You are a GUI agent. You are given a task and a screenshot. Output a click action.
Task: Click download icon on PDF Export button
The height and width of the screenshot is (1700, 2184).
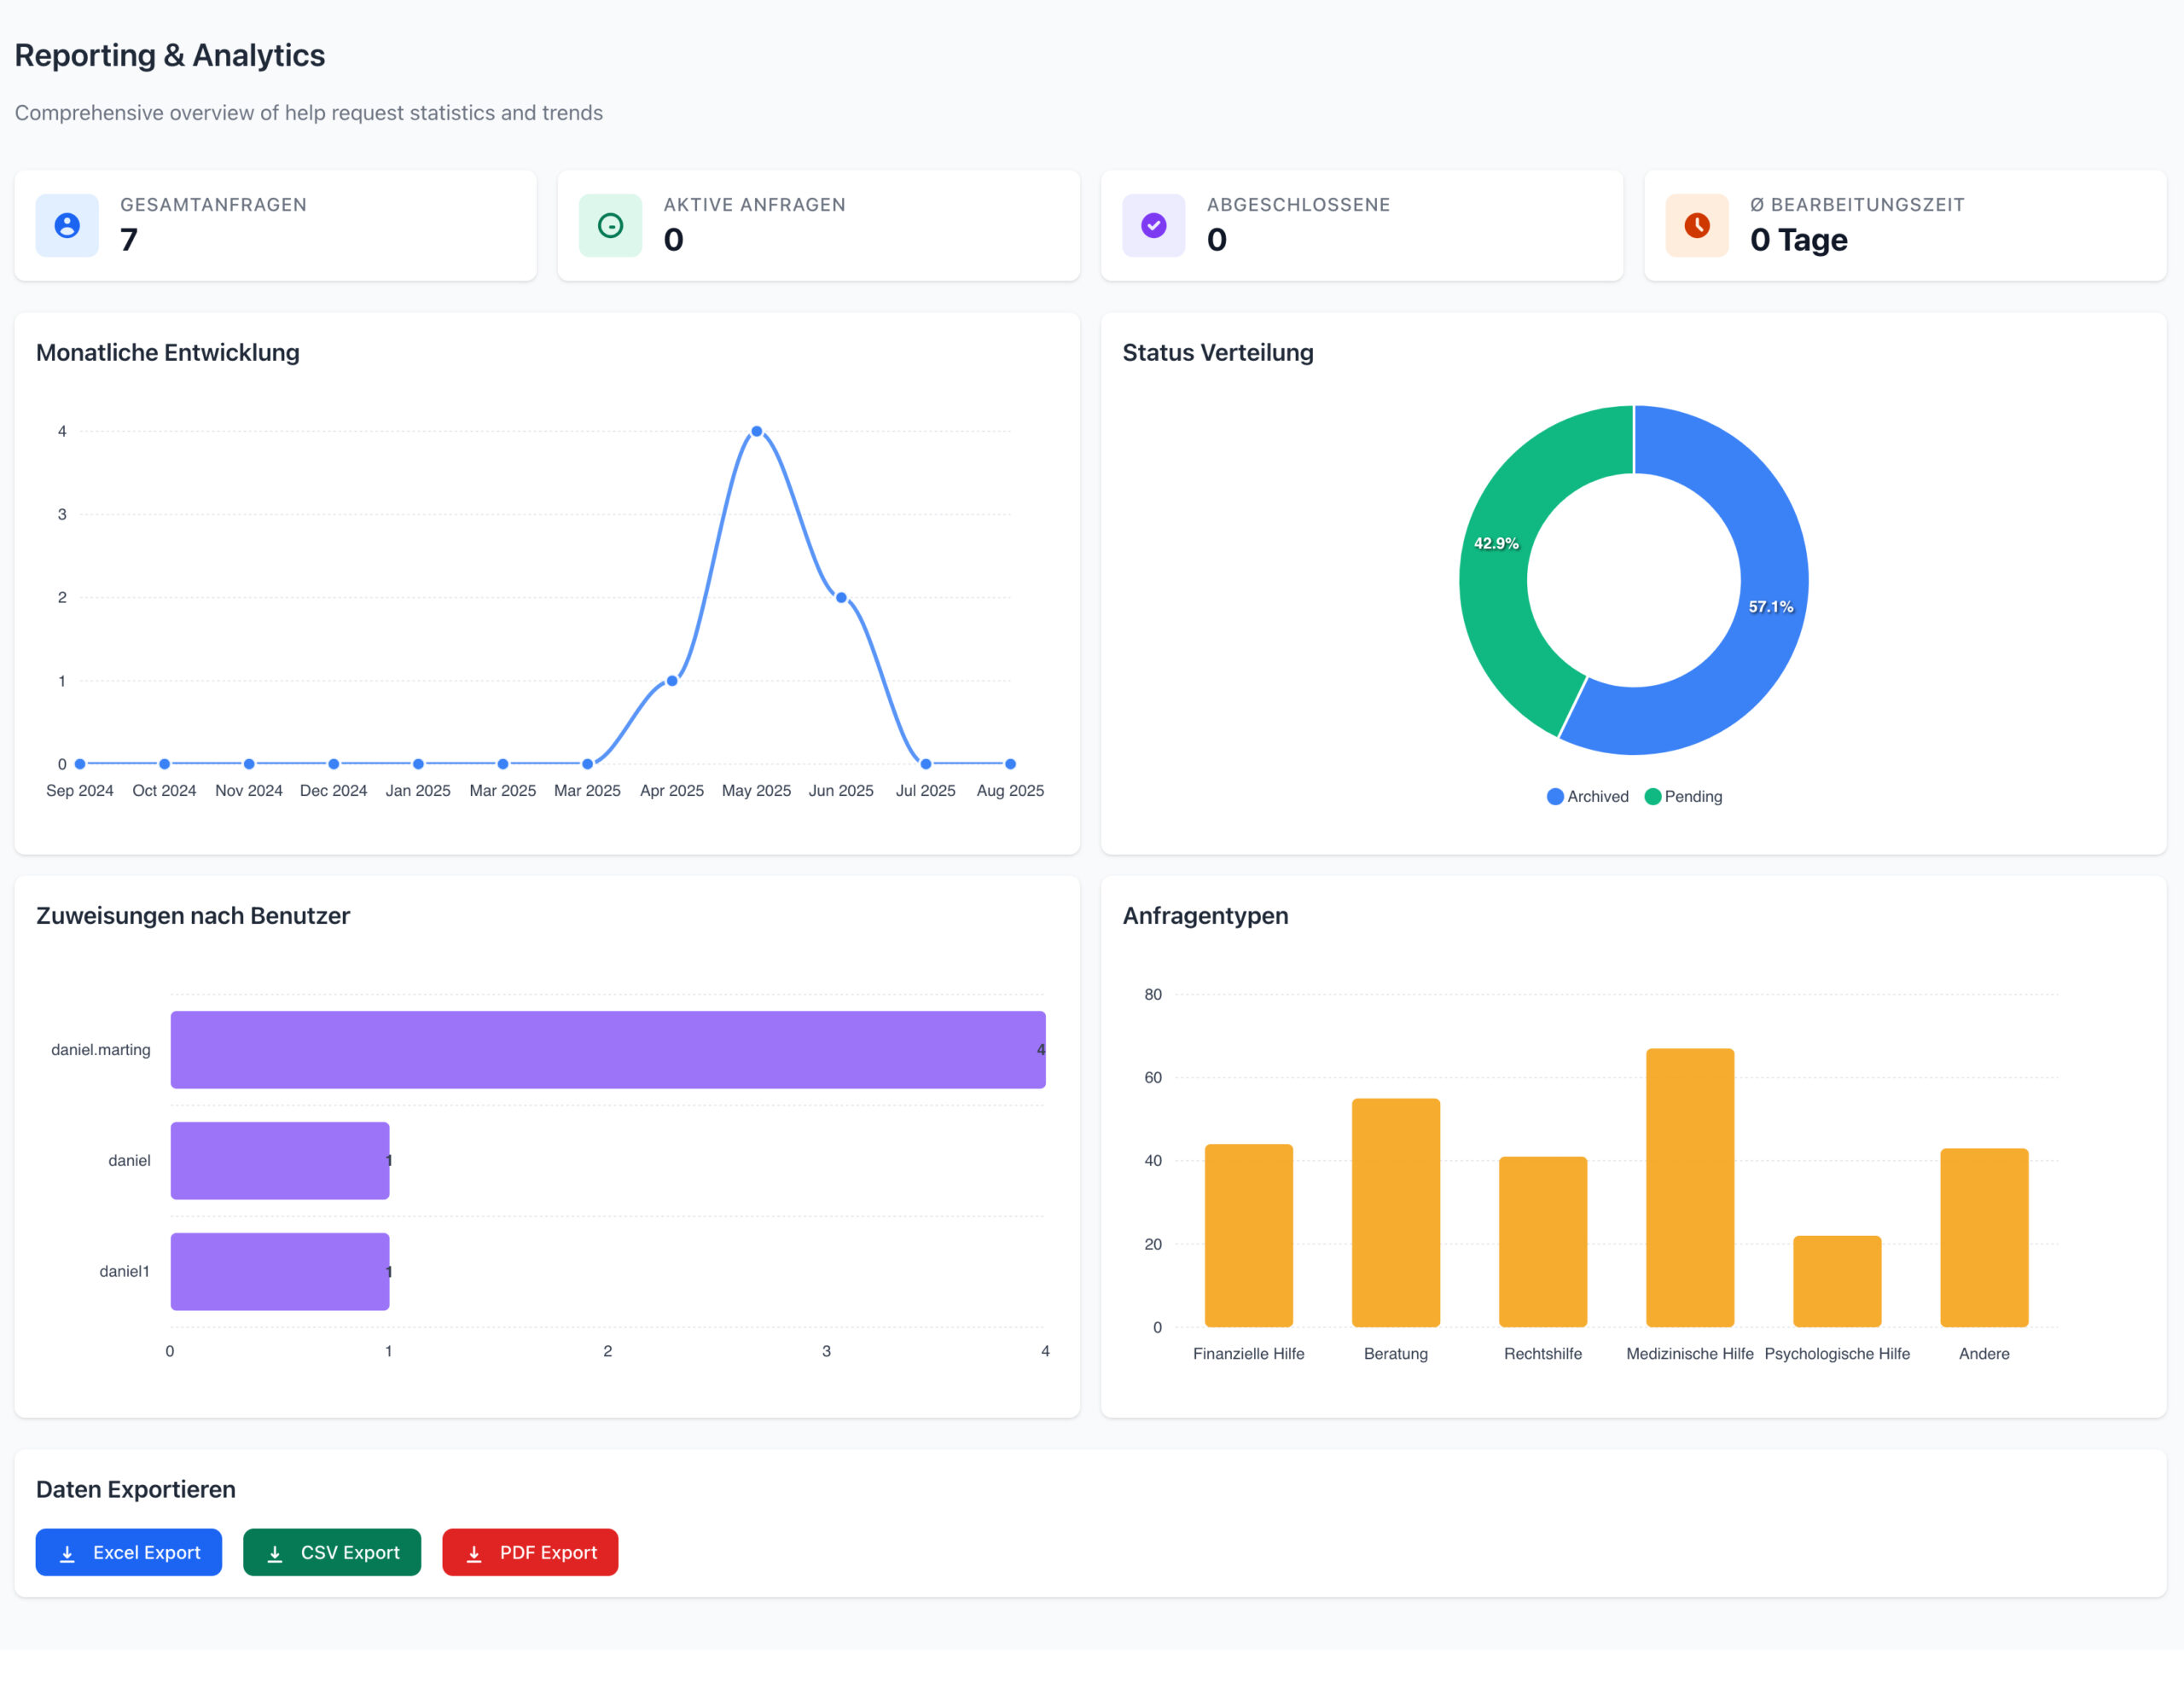474,1553
